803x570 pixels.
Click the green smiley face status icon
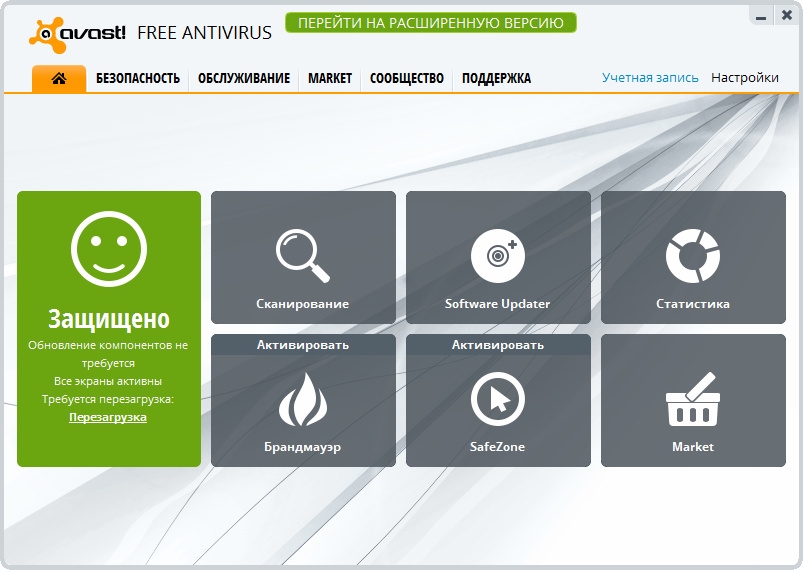click(109, 249)
